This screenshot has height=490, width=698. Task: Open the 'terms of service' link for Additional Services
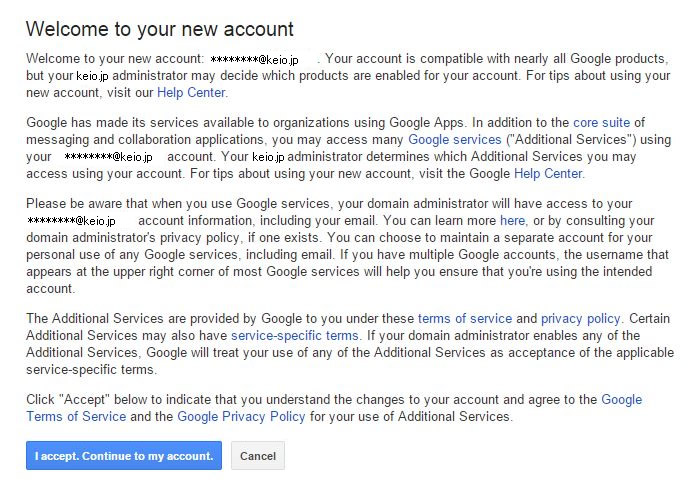pyautogui.click(x=464, y=319)
